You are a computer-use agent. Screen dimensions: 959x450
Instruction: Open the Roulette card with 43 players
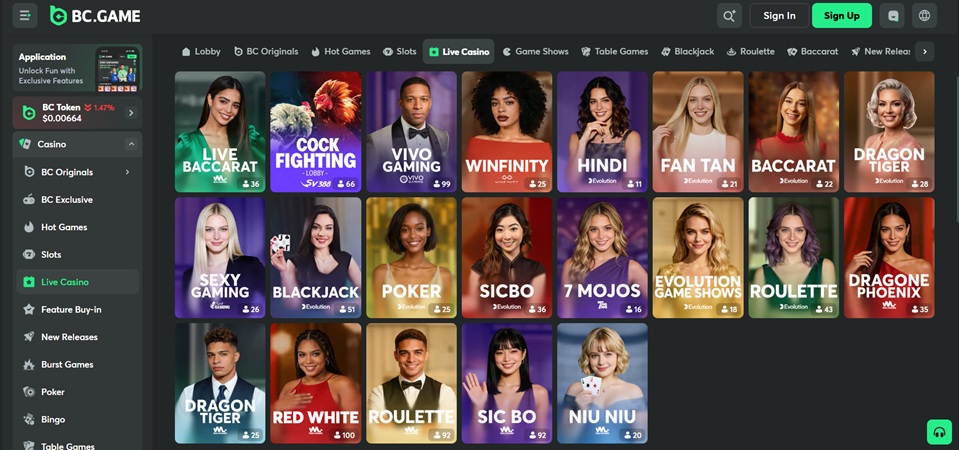[794, 257]
